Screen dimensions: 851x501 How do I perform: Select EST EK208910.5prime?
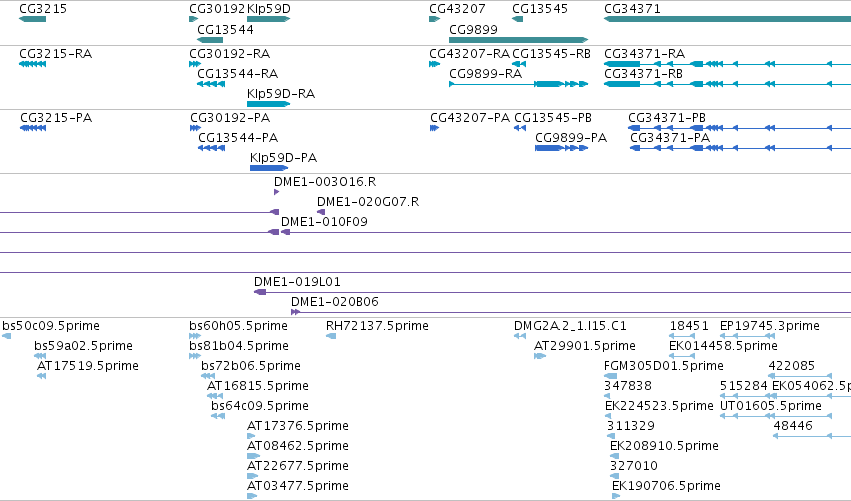coord(664,446)
